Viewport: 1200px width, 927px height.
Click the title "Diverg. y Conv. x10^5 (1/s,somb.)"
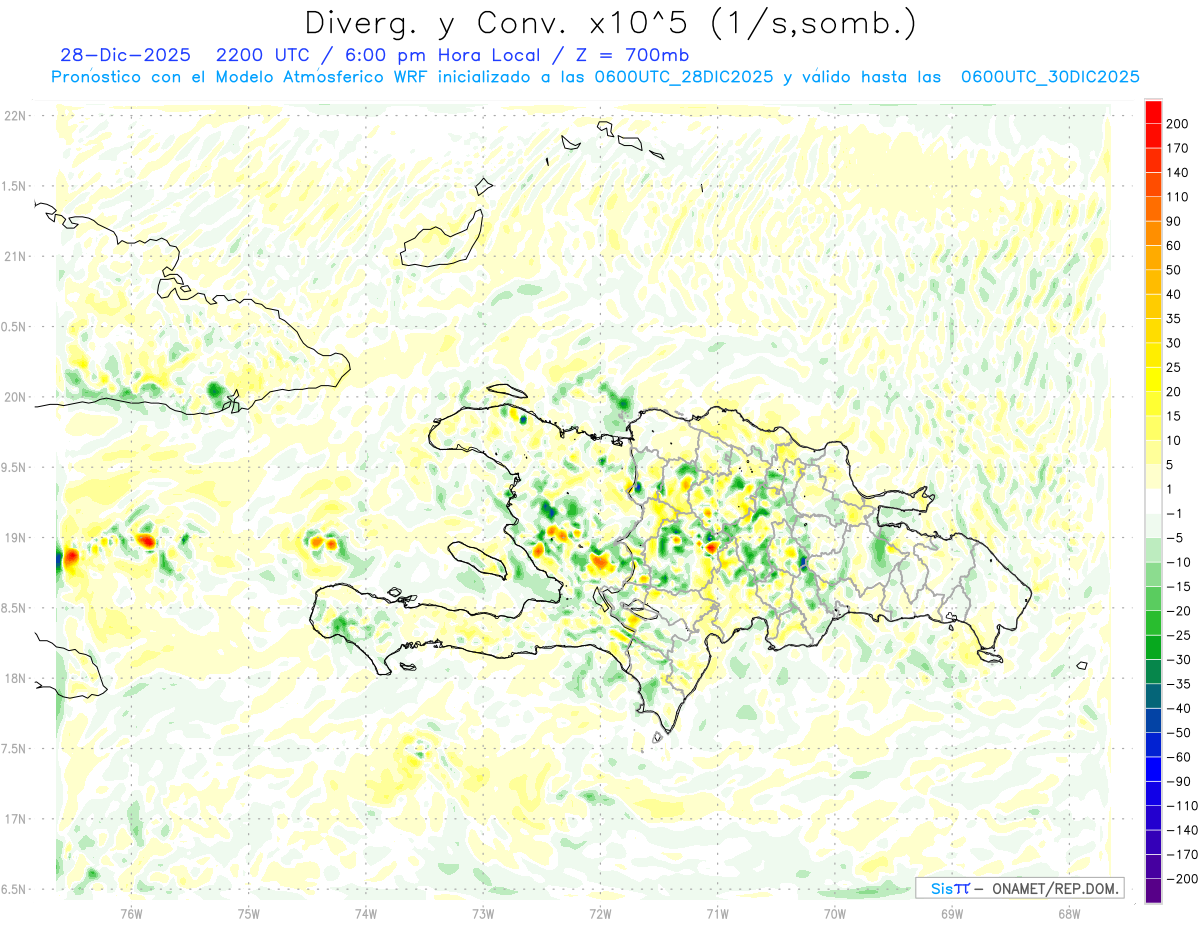611,23
